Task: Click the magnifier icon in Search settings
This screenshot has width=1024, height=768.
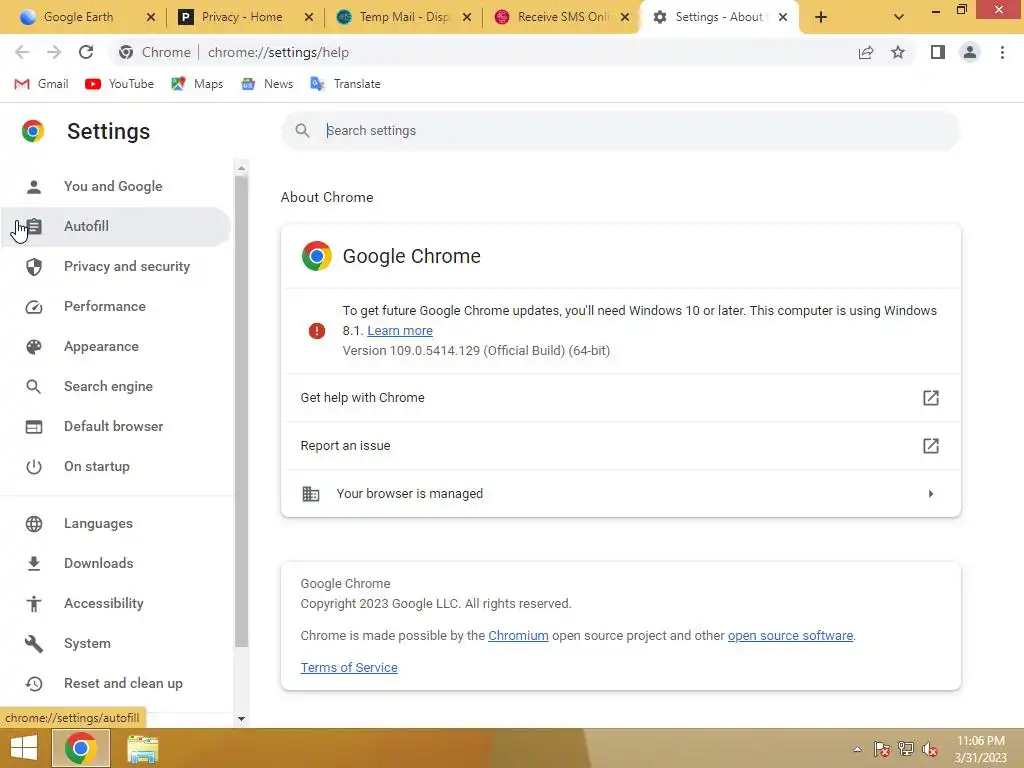Action: [302, 131]
